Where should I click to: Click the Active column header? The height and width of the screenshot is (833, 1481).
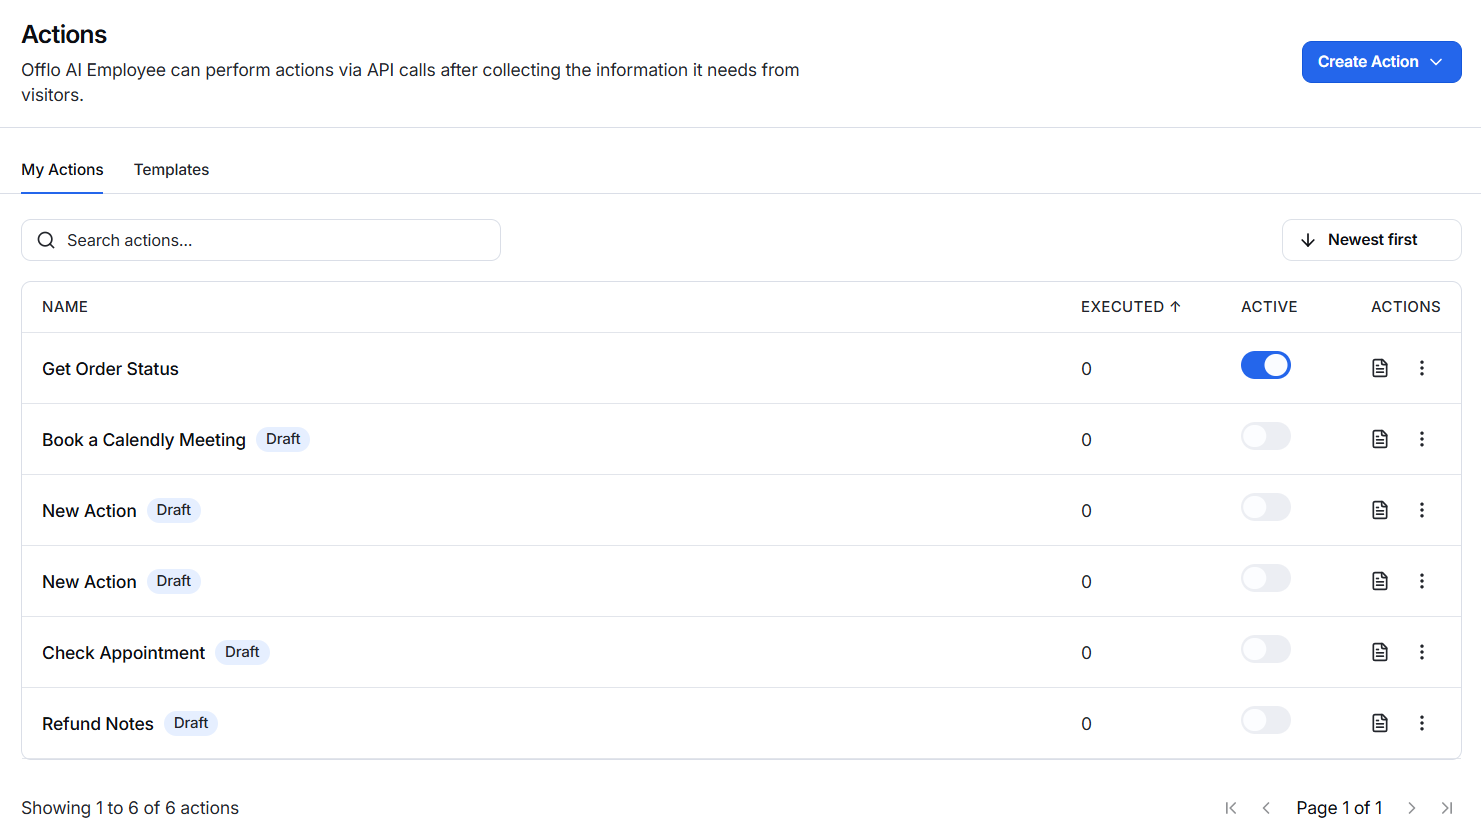tap(1269, 307)
